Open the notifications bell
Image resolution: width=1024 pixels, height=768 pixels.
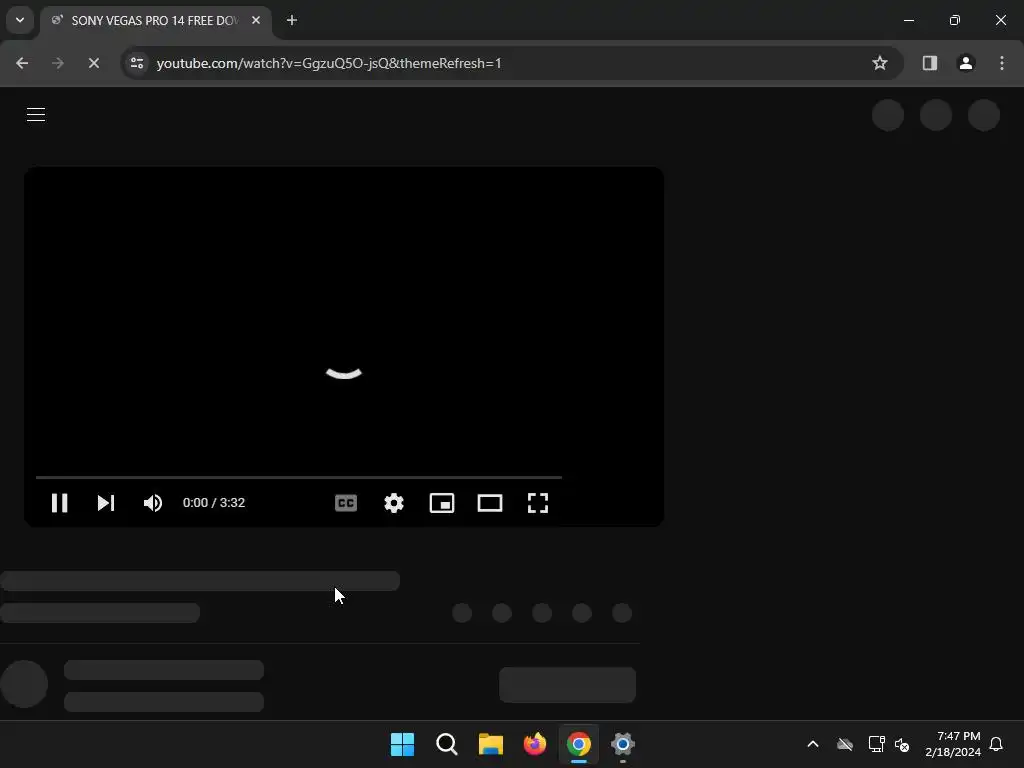[x=996, y=744]
